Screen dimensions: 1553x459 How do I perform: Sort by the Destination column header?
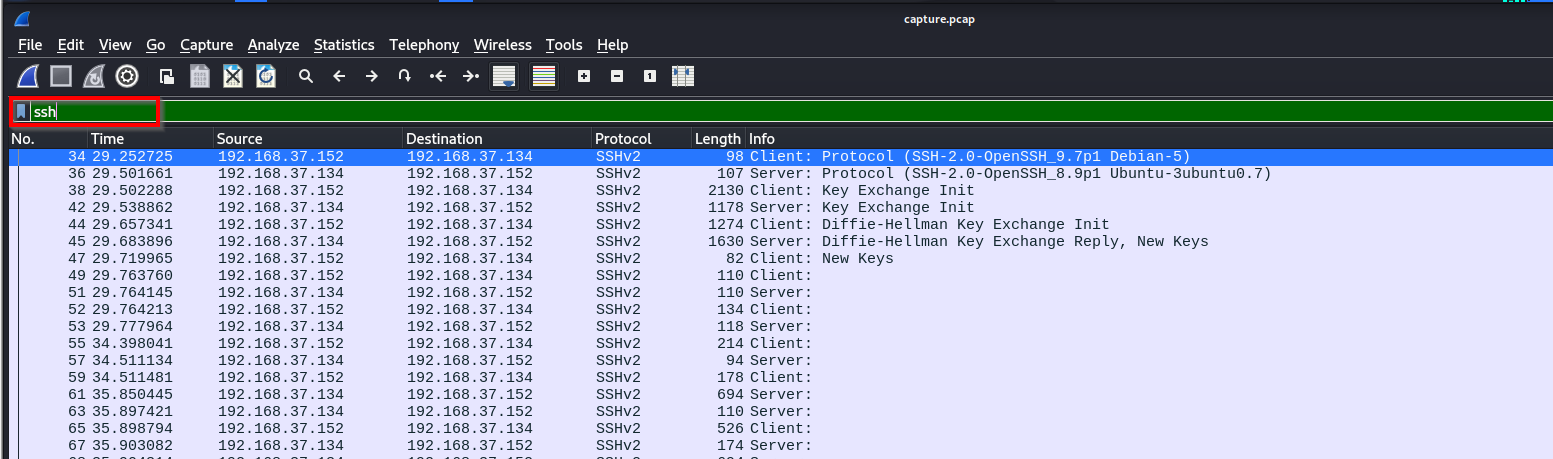(496, 139)
